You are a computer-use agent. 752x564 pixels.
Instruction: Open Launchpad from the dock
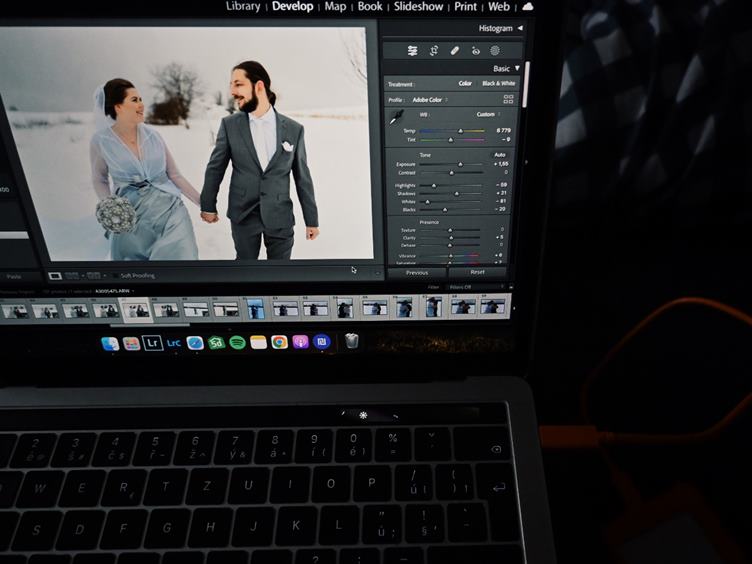[131, 343]
